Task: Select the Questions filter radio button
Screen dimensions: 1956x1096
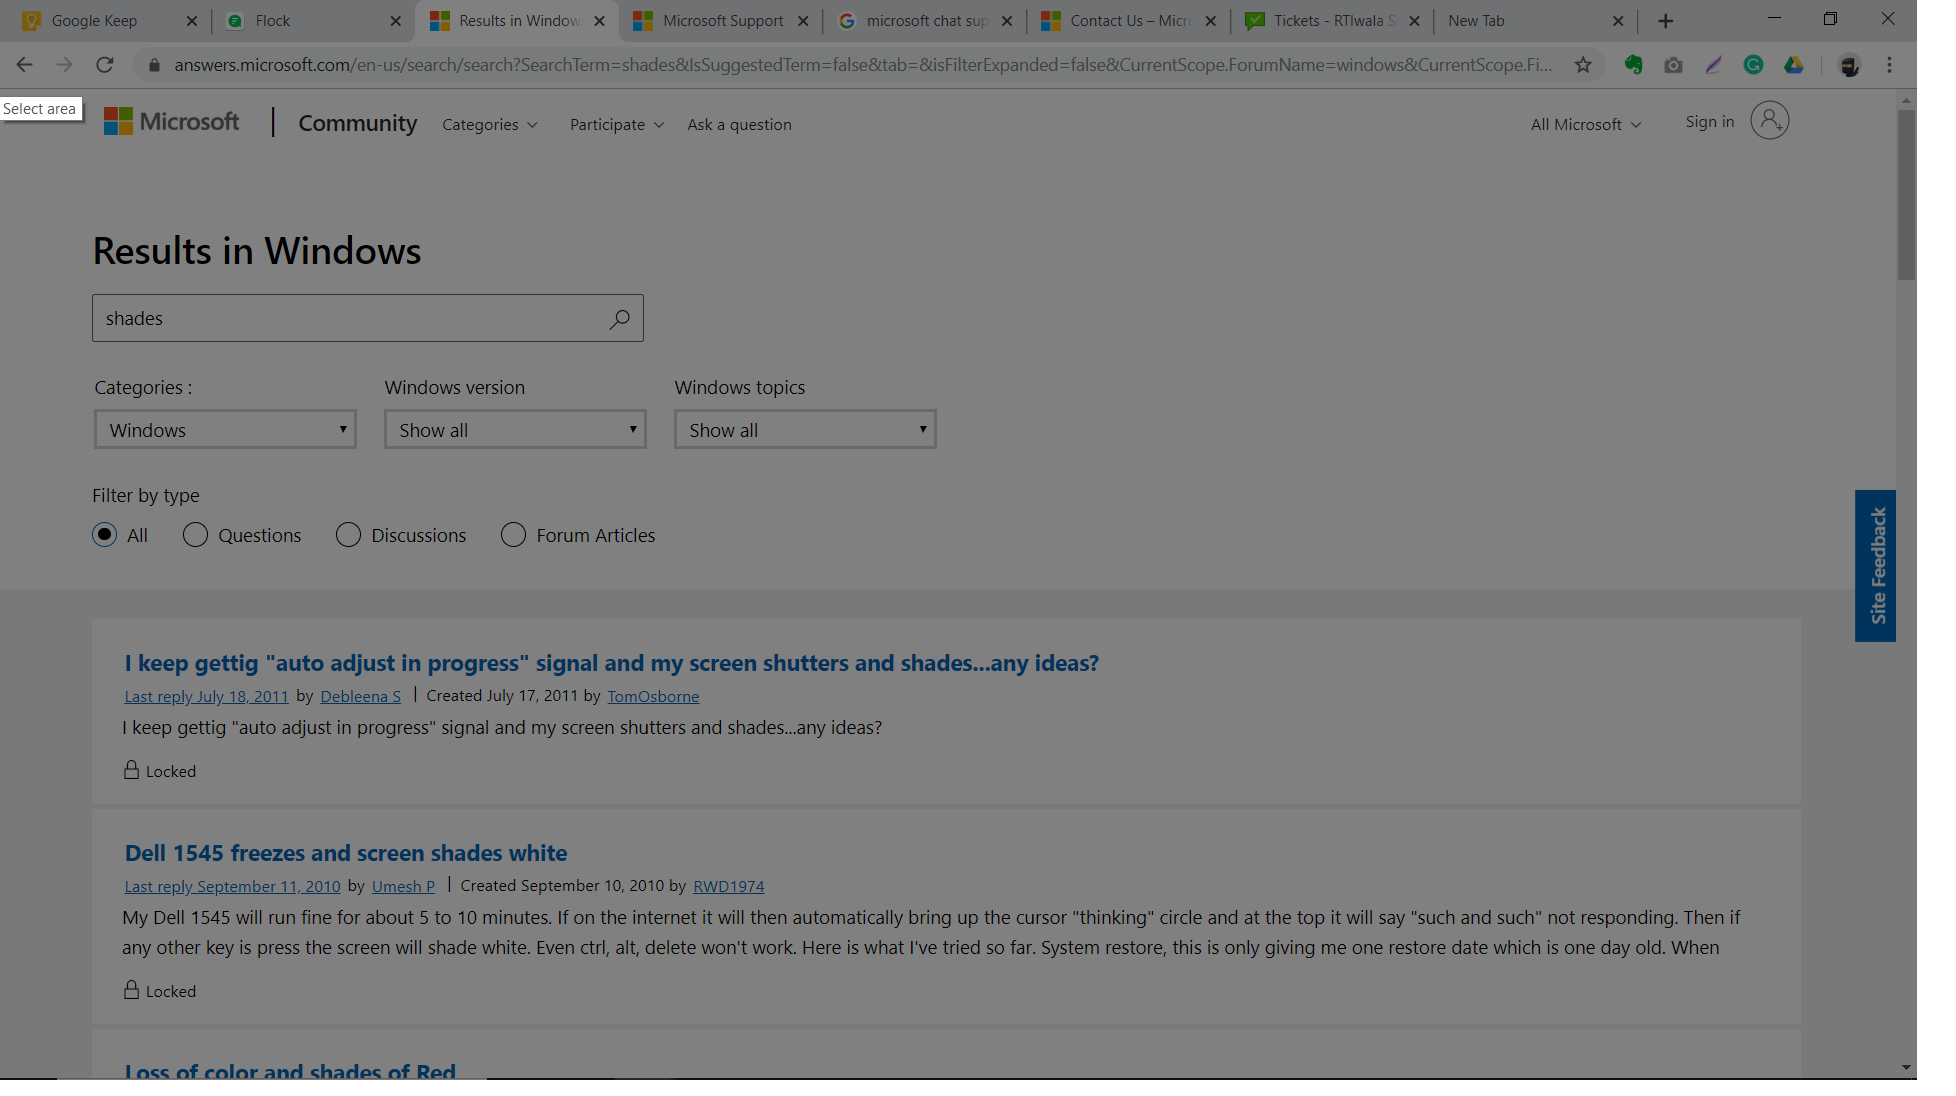Action: (196, 535)
